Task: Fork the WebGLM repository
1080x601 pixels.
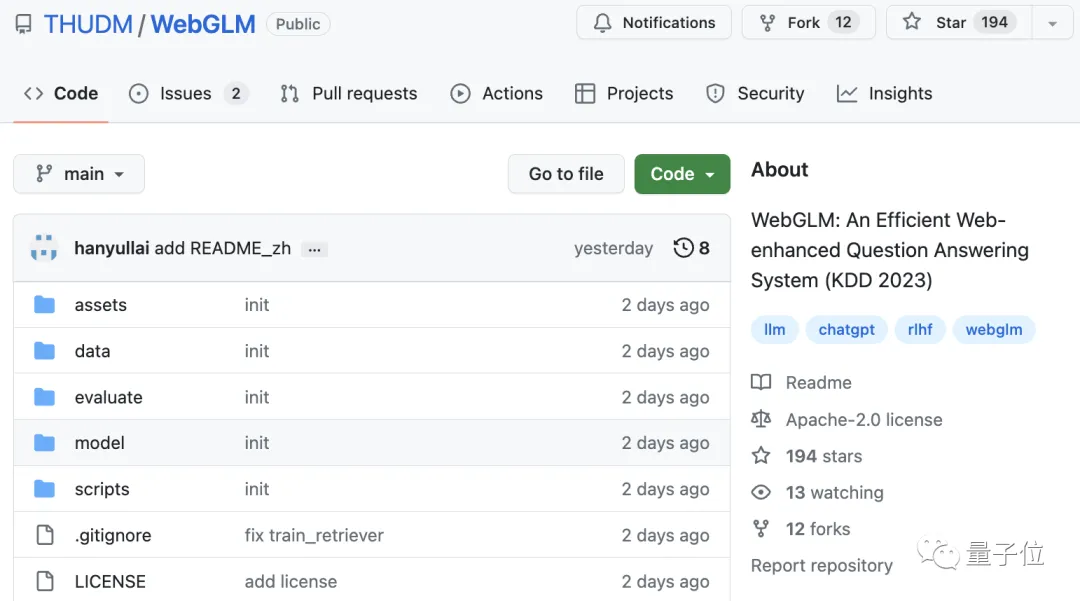Action: tap(807, 22)
